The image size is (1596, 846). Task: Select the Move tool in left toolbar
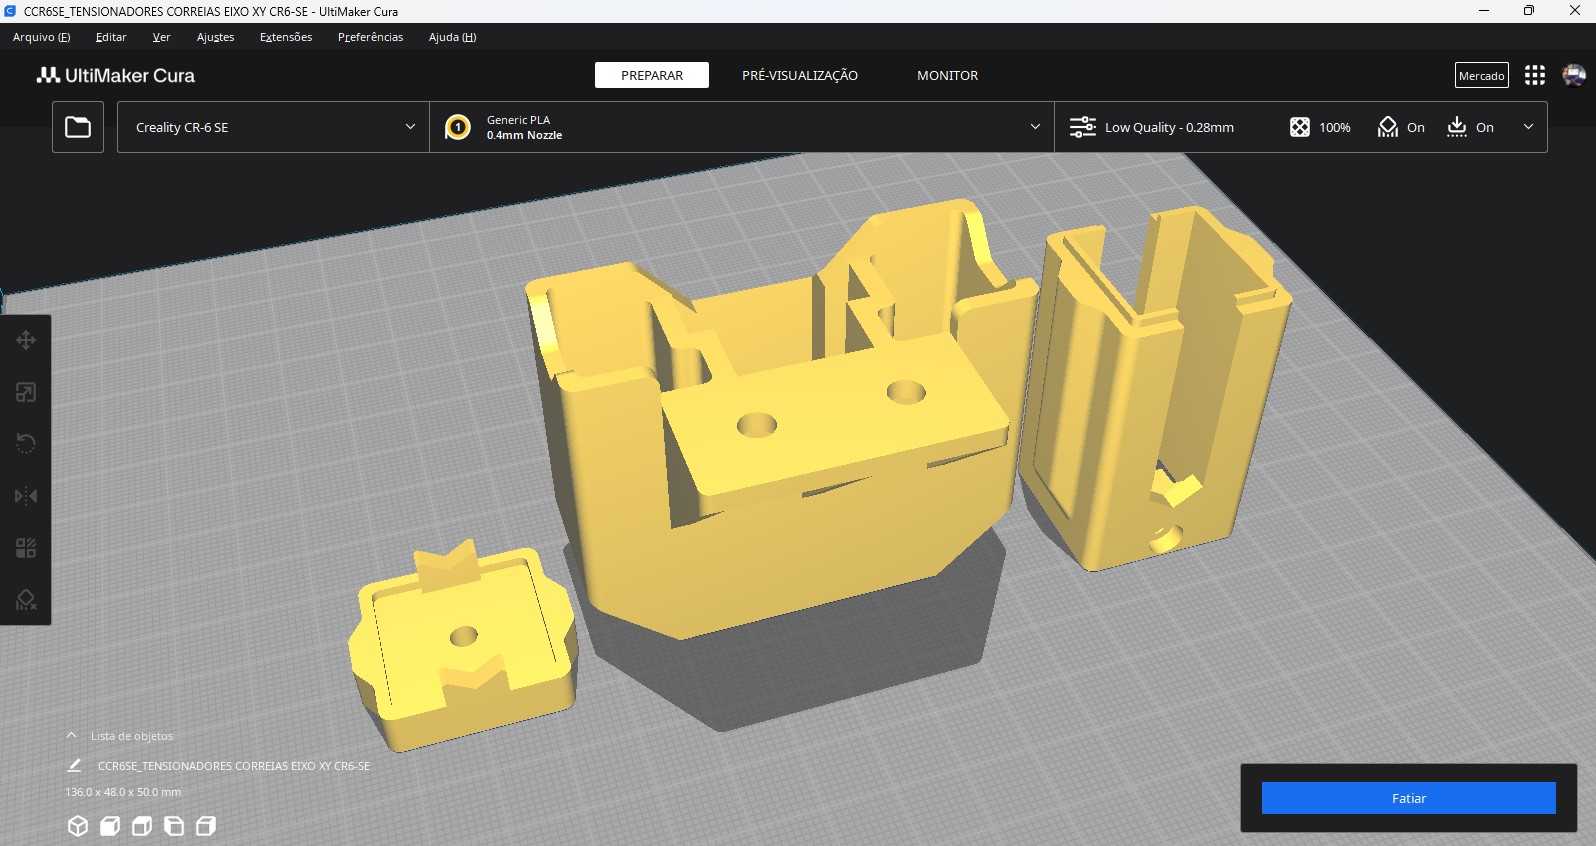(26, 341)
